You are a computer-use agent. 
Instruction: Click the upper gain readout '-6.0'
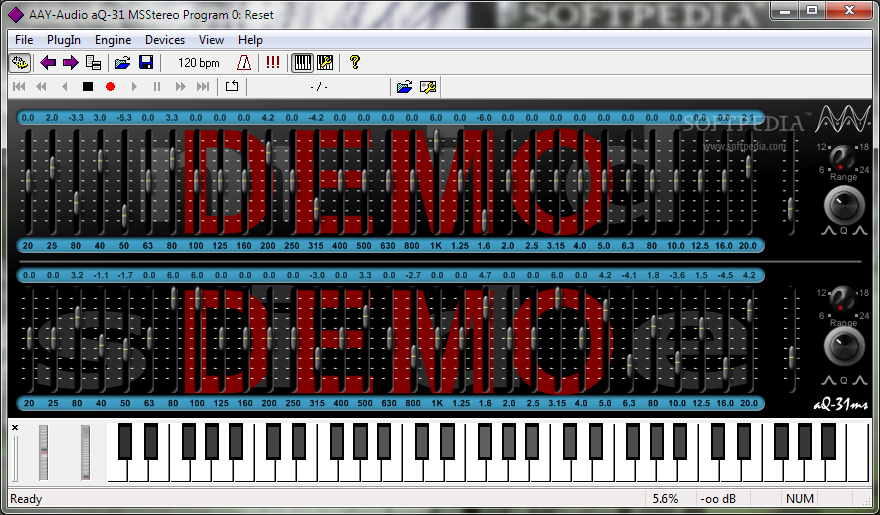(x=484, y=118)
